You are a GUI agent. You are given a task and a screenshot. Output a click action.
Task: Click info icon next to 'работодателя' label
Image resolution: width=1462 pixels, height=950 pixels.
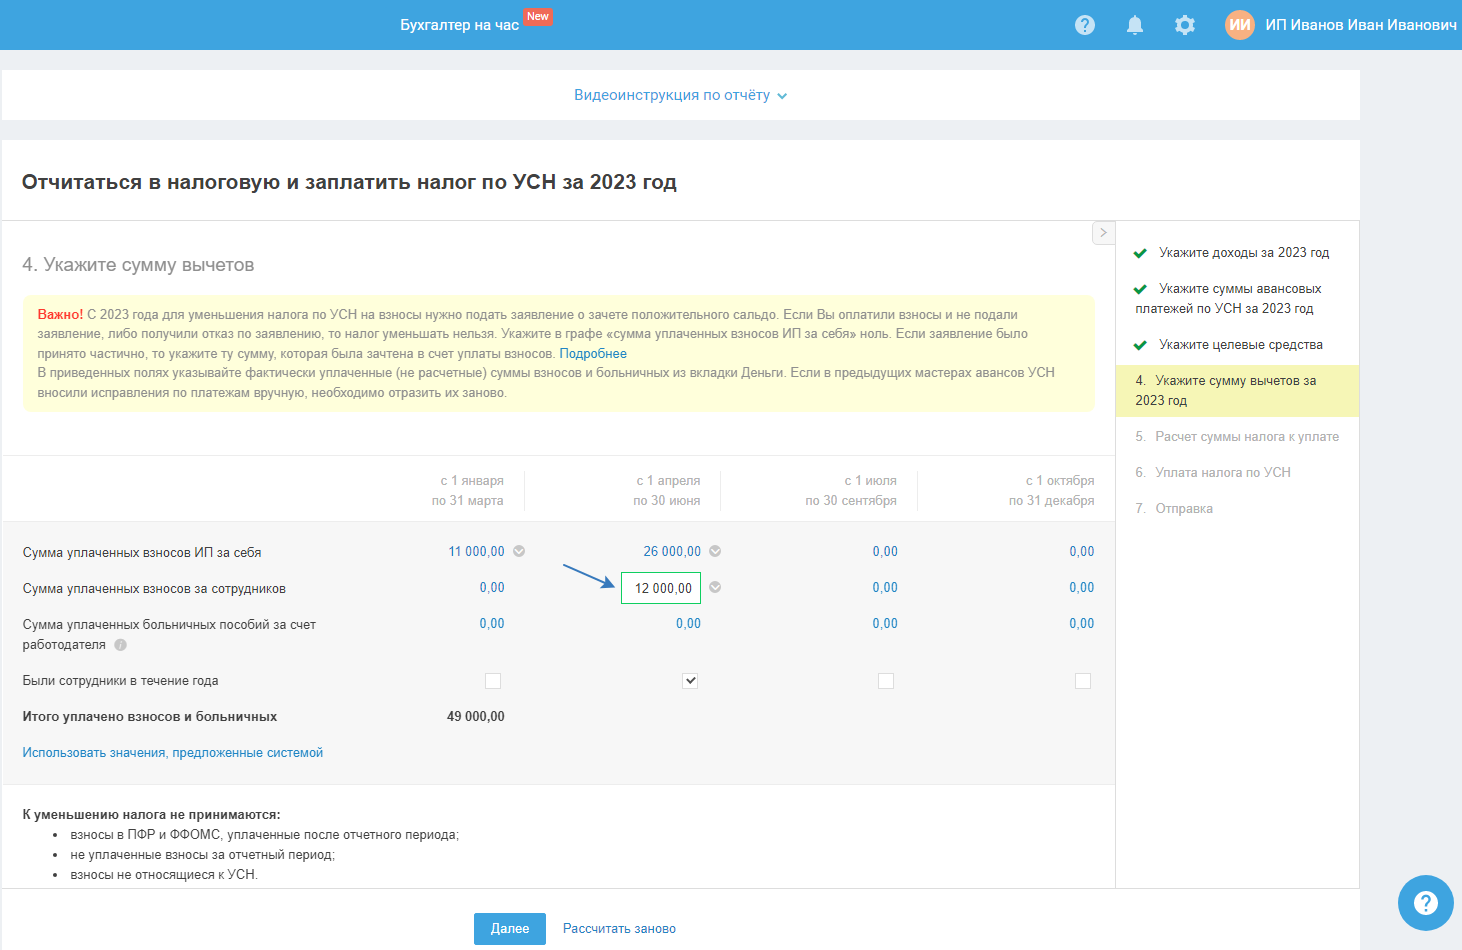[x=120, y=645]
